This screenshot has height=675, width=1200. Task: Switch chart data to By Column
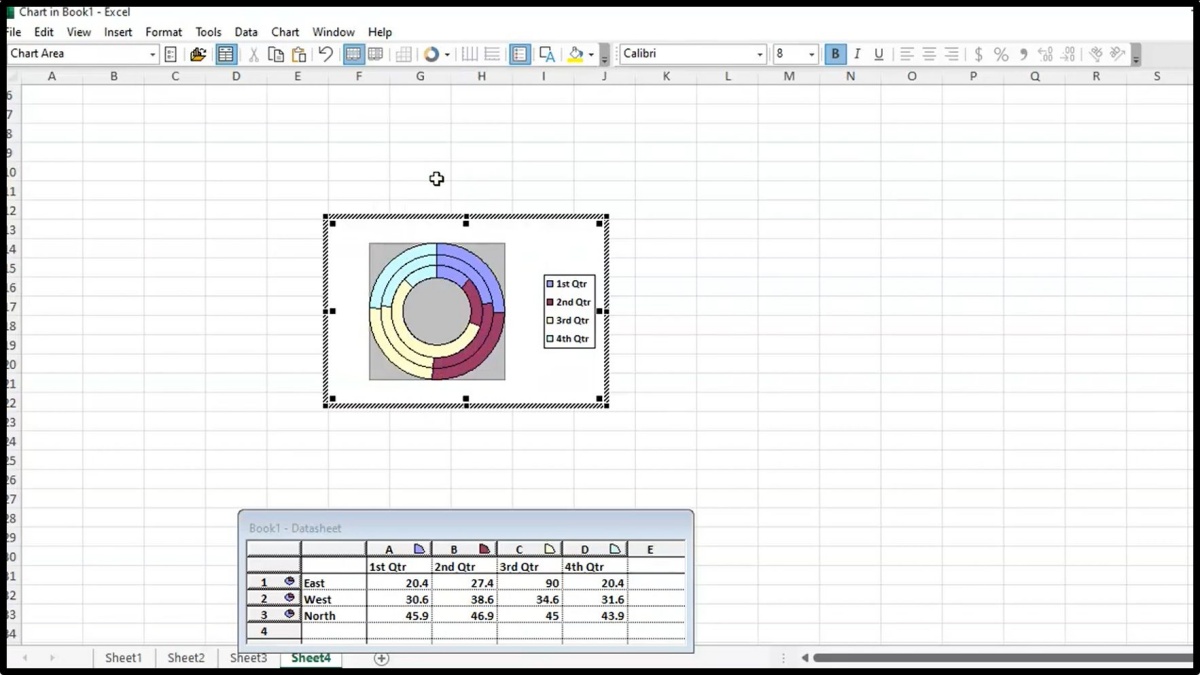coord(375,54)
